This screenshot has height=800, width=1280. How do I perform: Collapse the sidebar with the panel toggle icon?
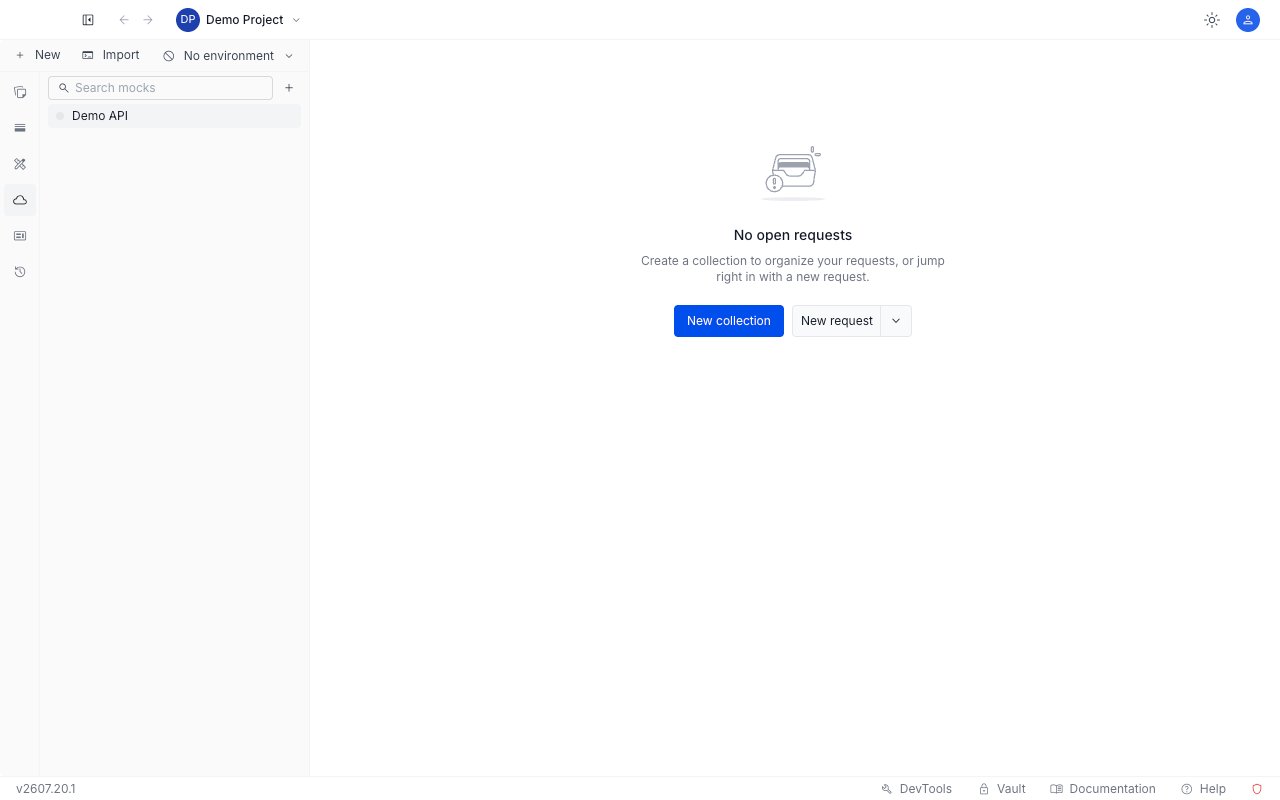pyautogui.click(x=88, y=20)
